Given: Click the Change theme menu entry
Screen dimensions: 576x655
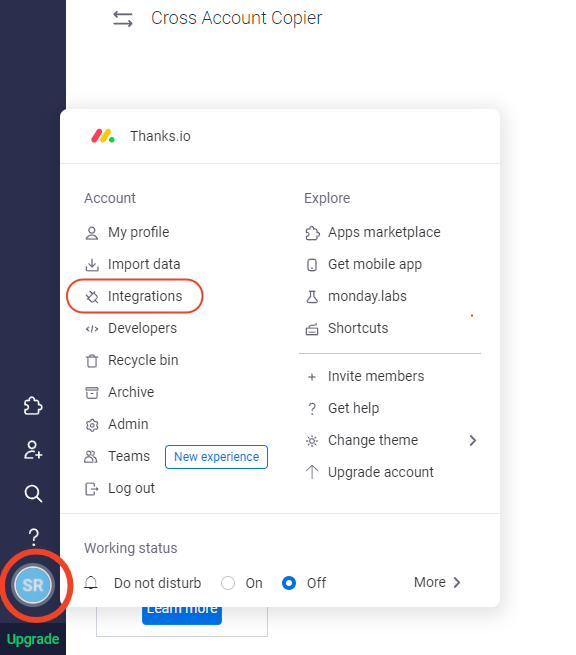Looking at the screenshot, I should pyautogui.click(x=373, y=440).
